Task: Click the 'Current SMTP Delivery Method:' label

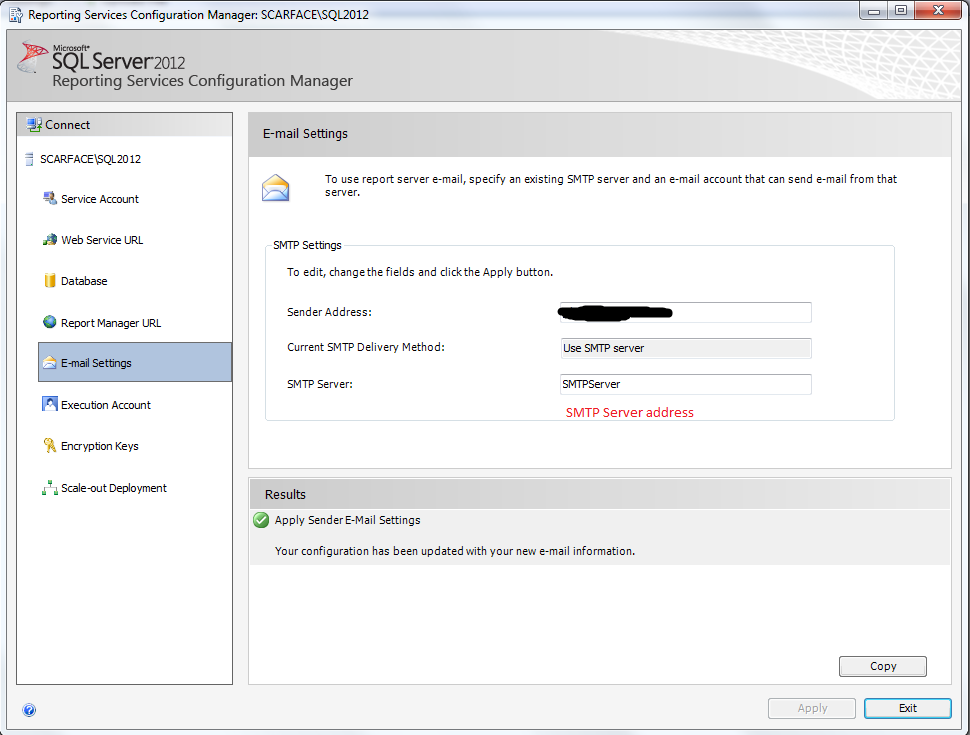Action: coord(366,348)
